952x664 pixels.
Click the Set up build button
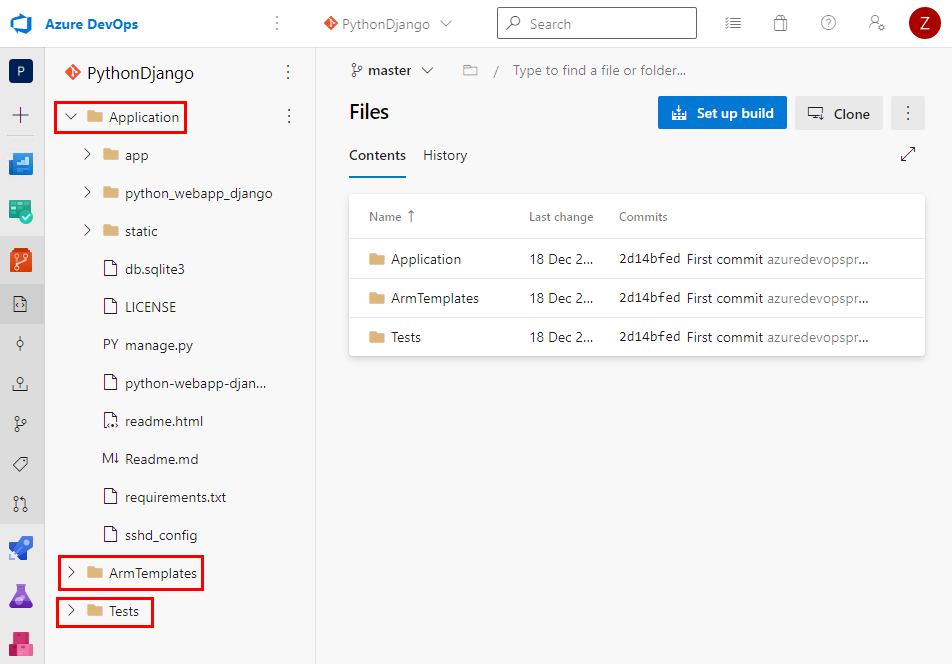(x=722, y=113)
